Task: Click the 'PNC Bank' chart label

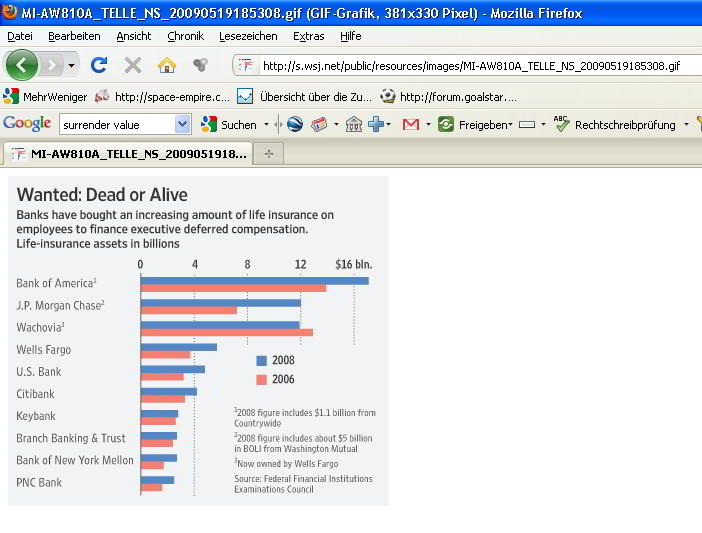Action: tap(39, 483)
